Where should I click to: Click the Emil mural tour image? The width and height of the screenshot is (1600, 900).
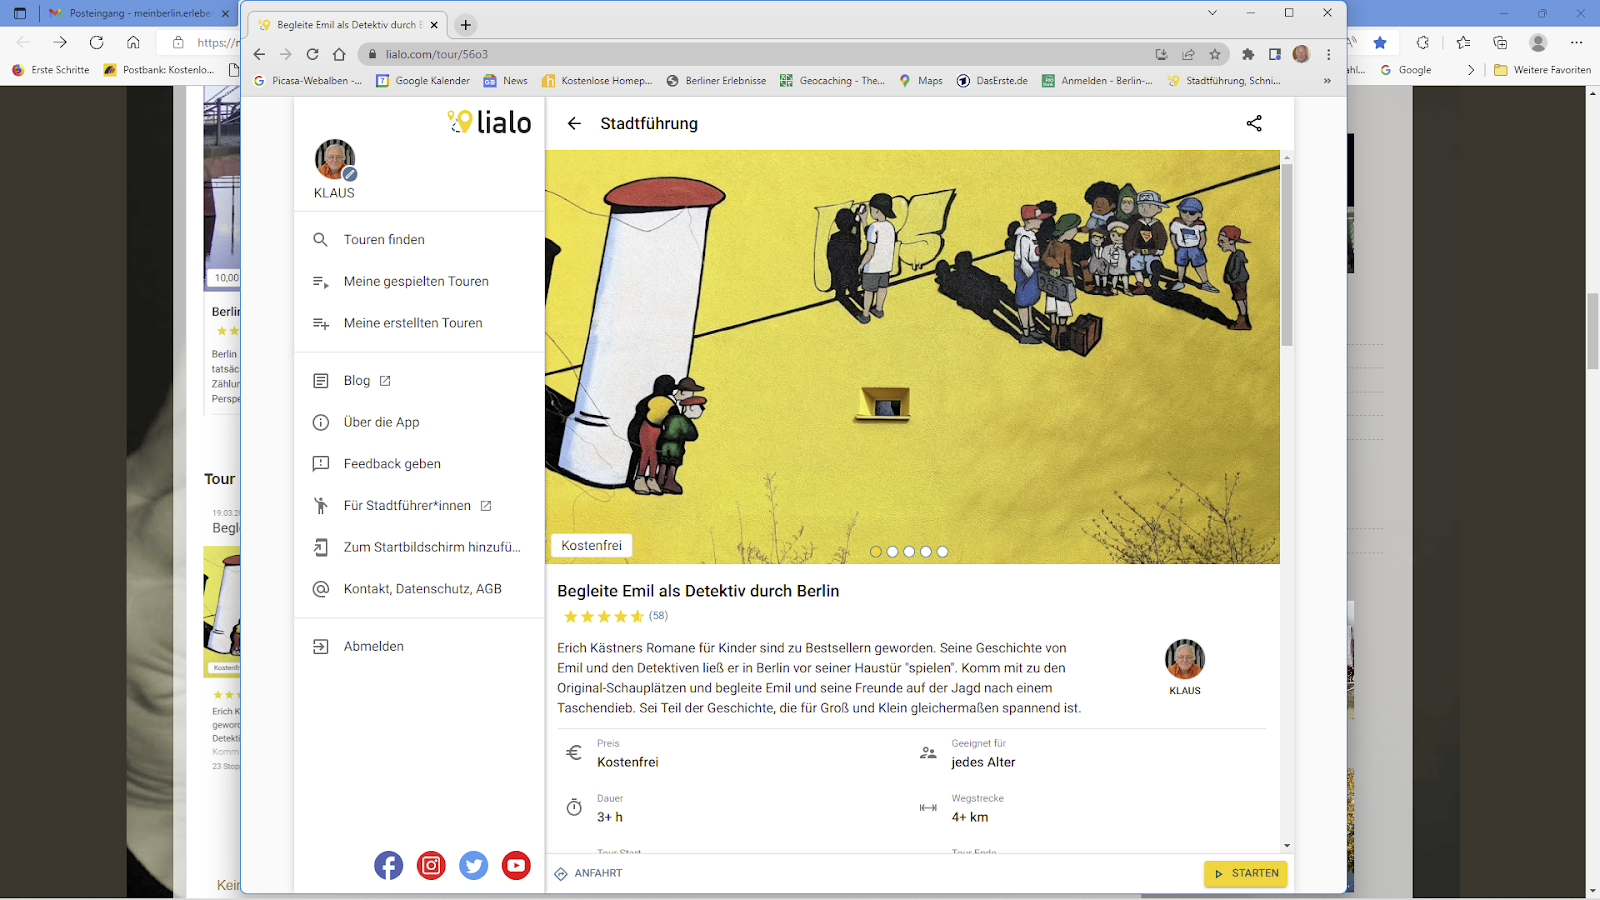click(912, 357)
